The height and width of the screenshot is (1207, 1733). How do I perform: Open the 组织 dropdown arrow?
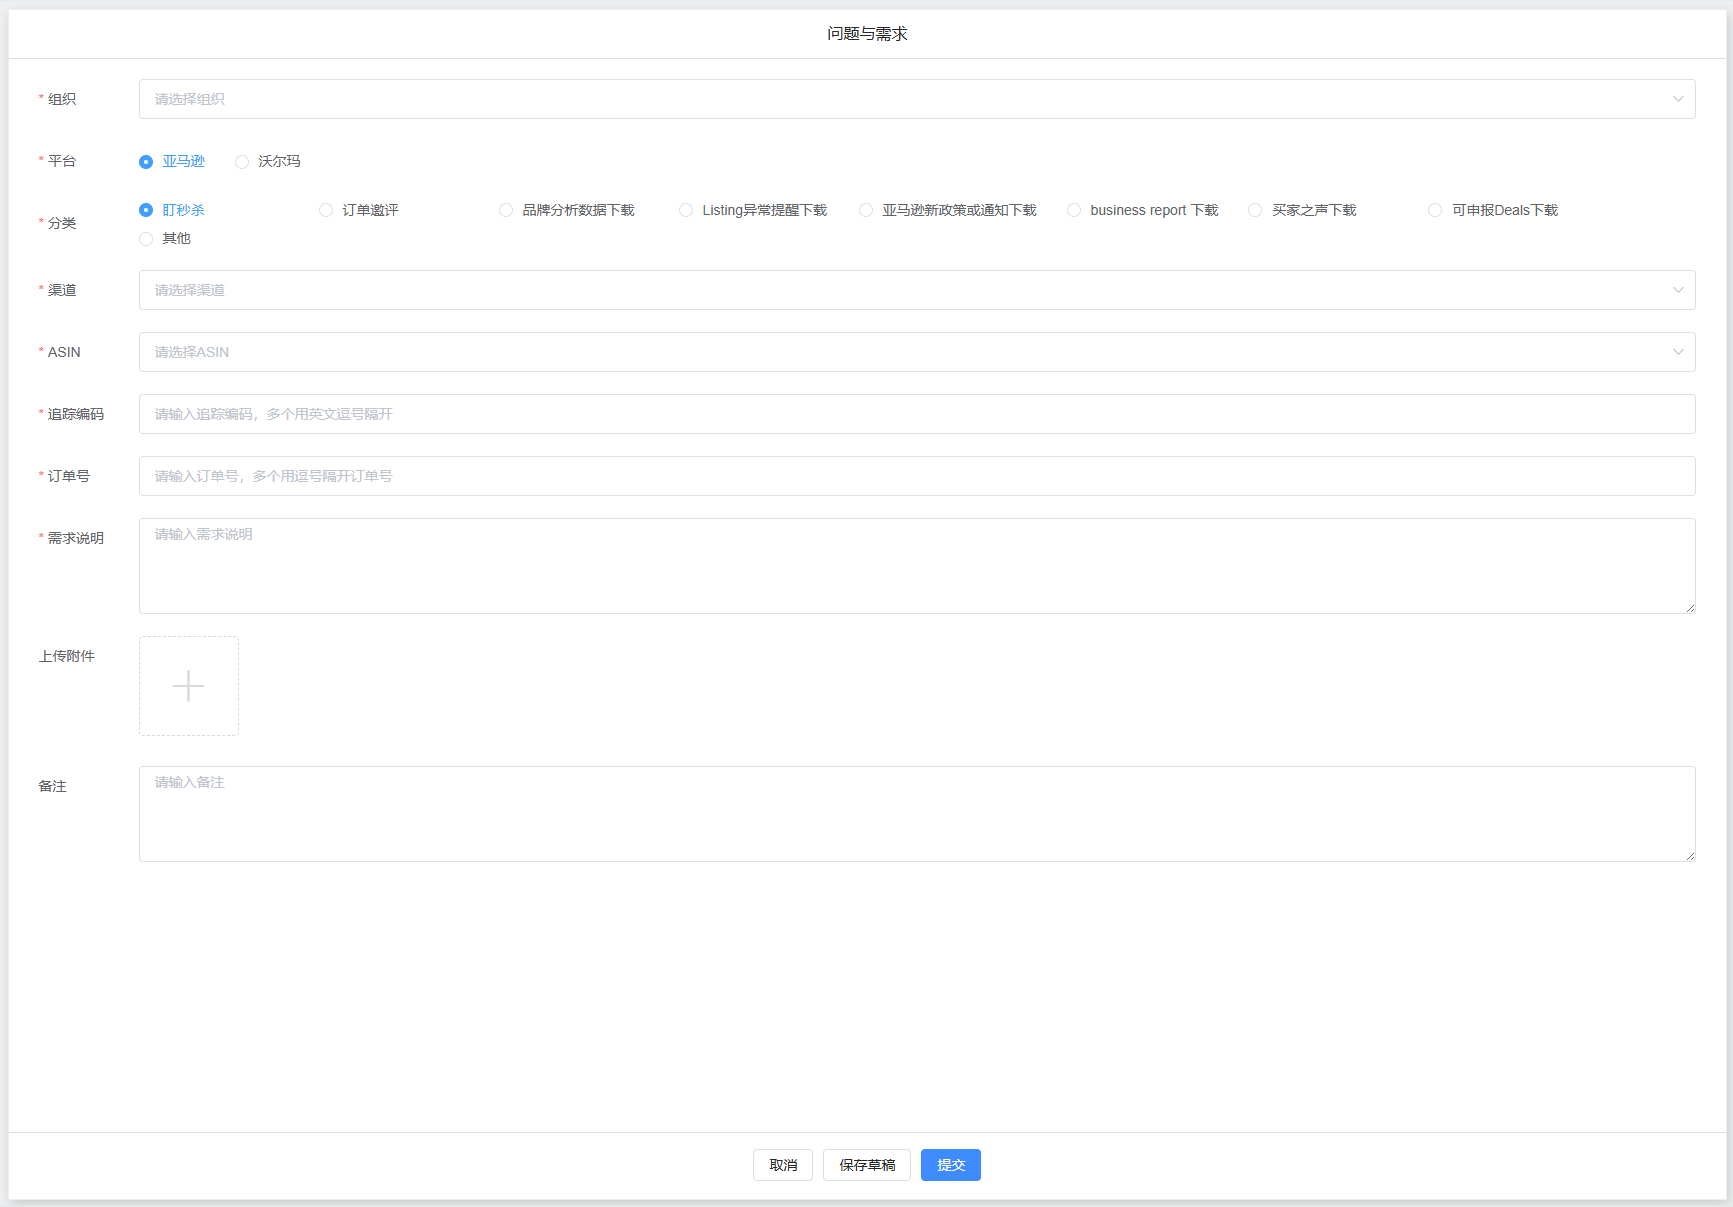[x=1677, y=99]
